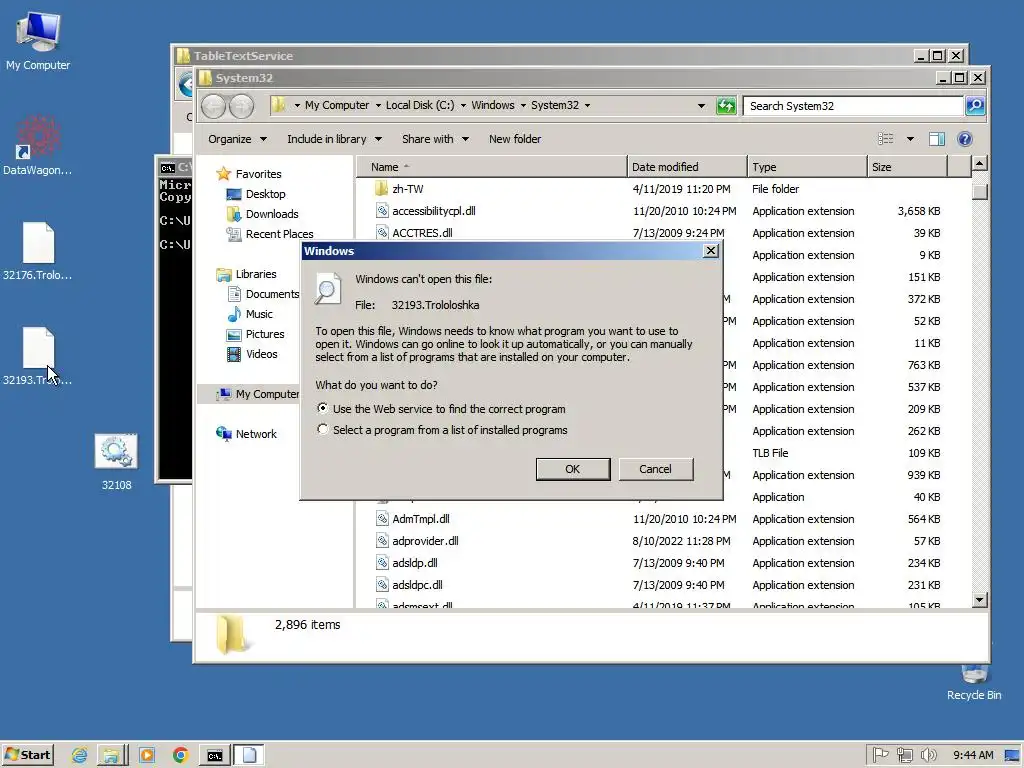
Task: Click the Back arrow in System32 window
Action: pos(214,106)
